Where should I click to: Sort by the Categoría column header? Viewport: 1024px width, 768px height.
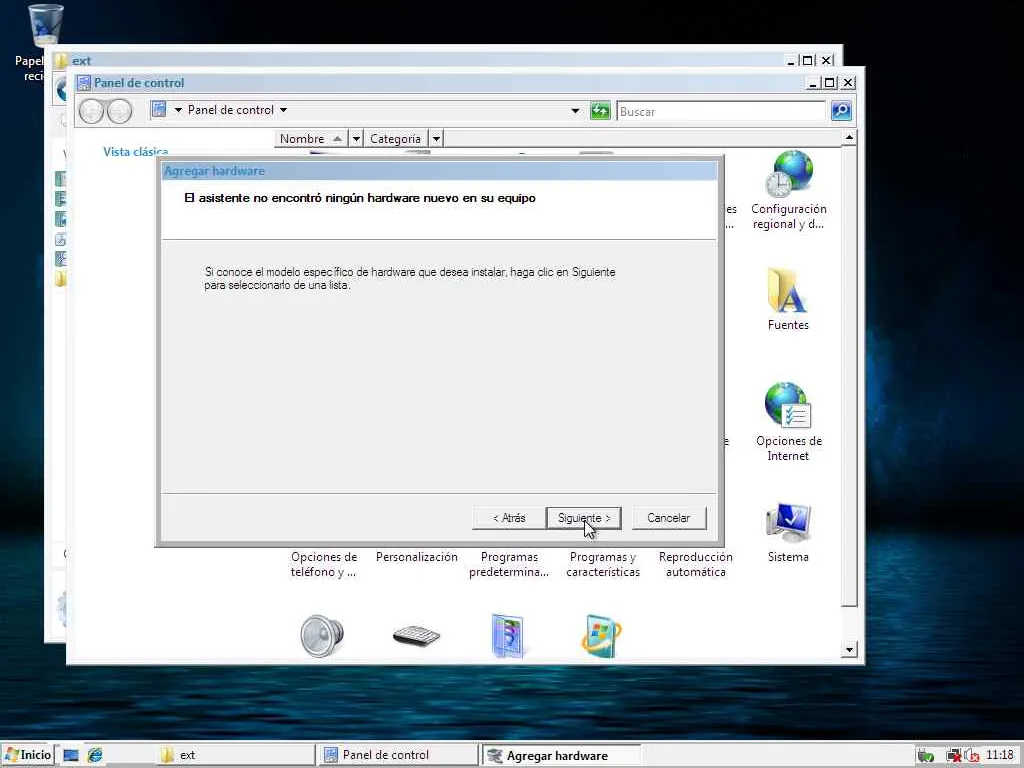pos(396,138)
